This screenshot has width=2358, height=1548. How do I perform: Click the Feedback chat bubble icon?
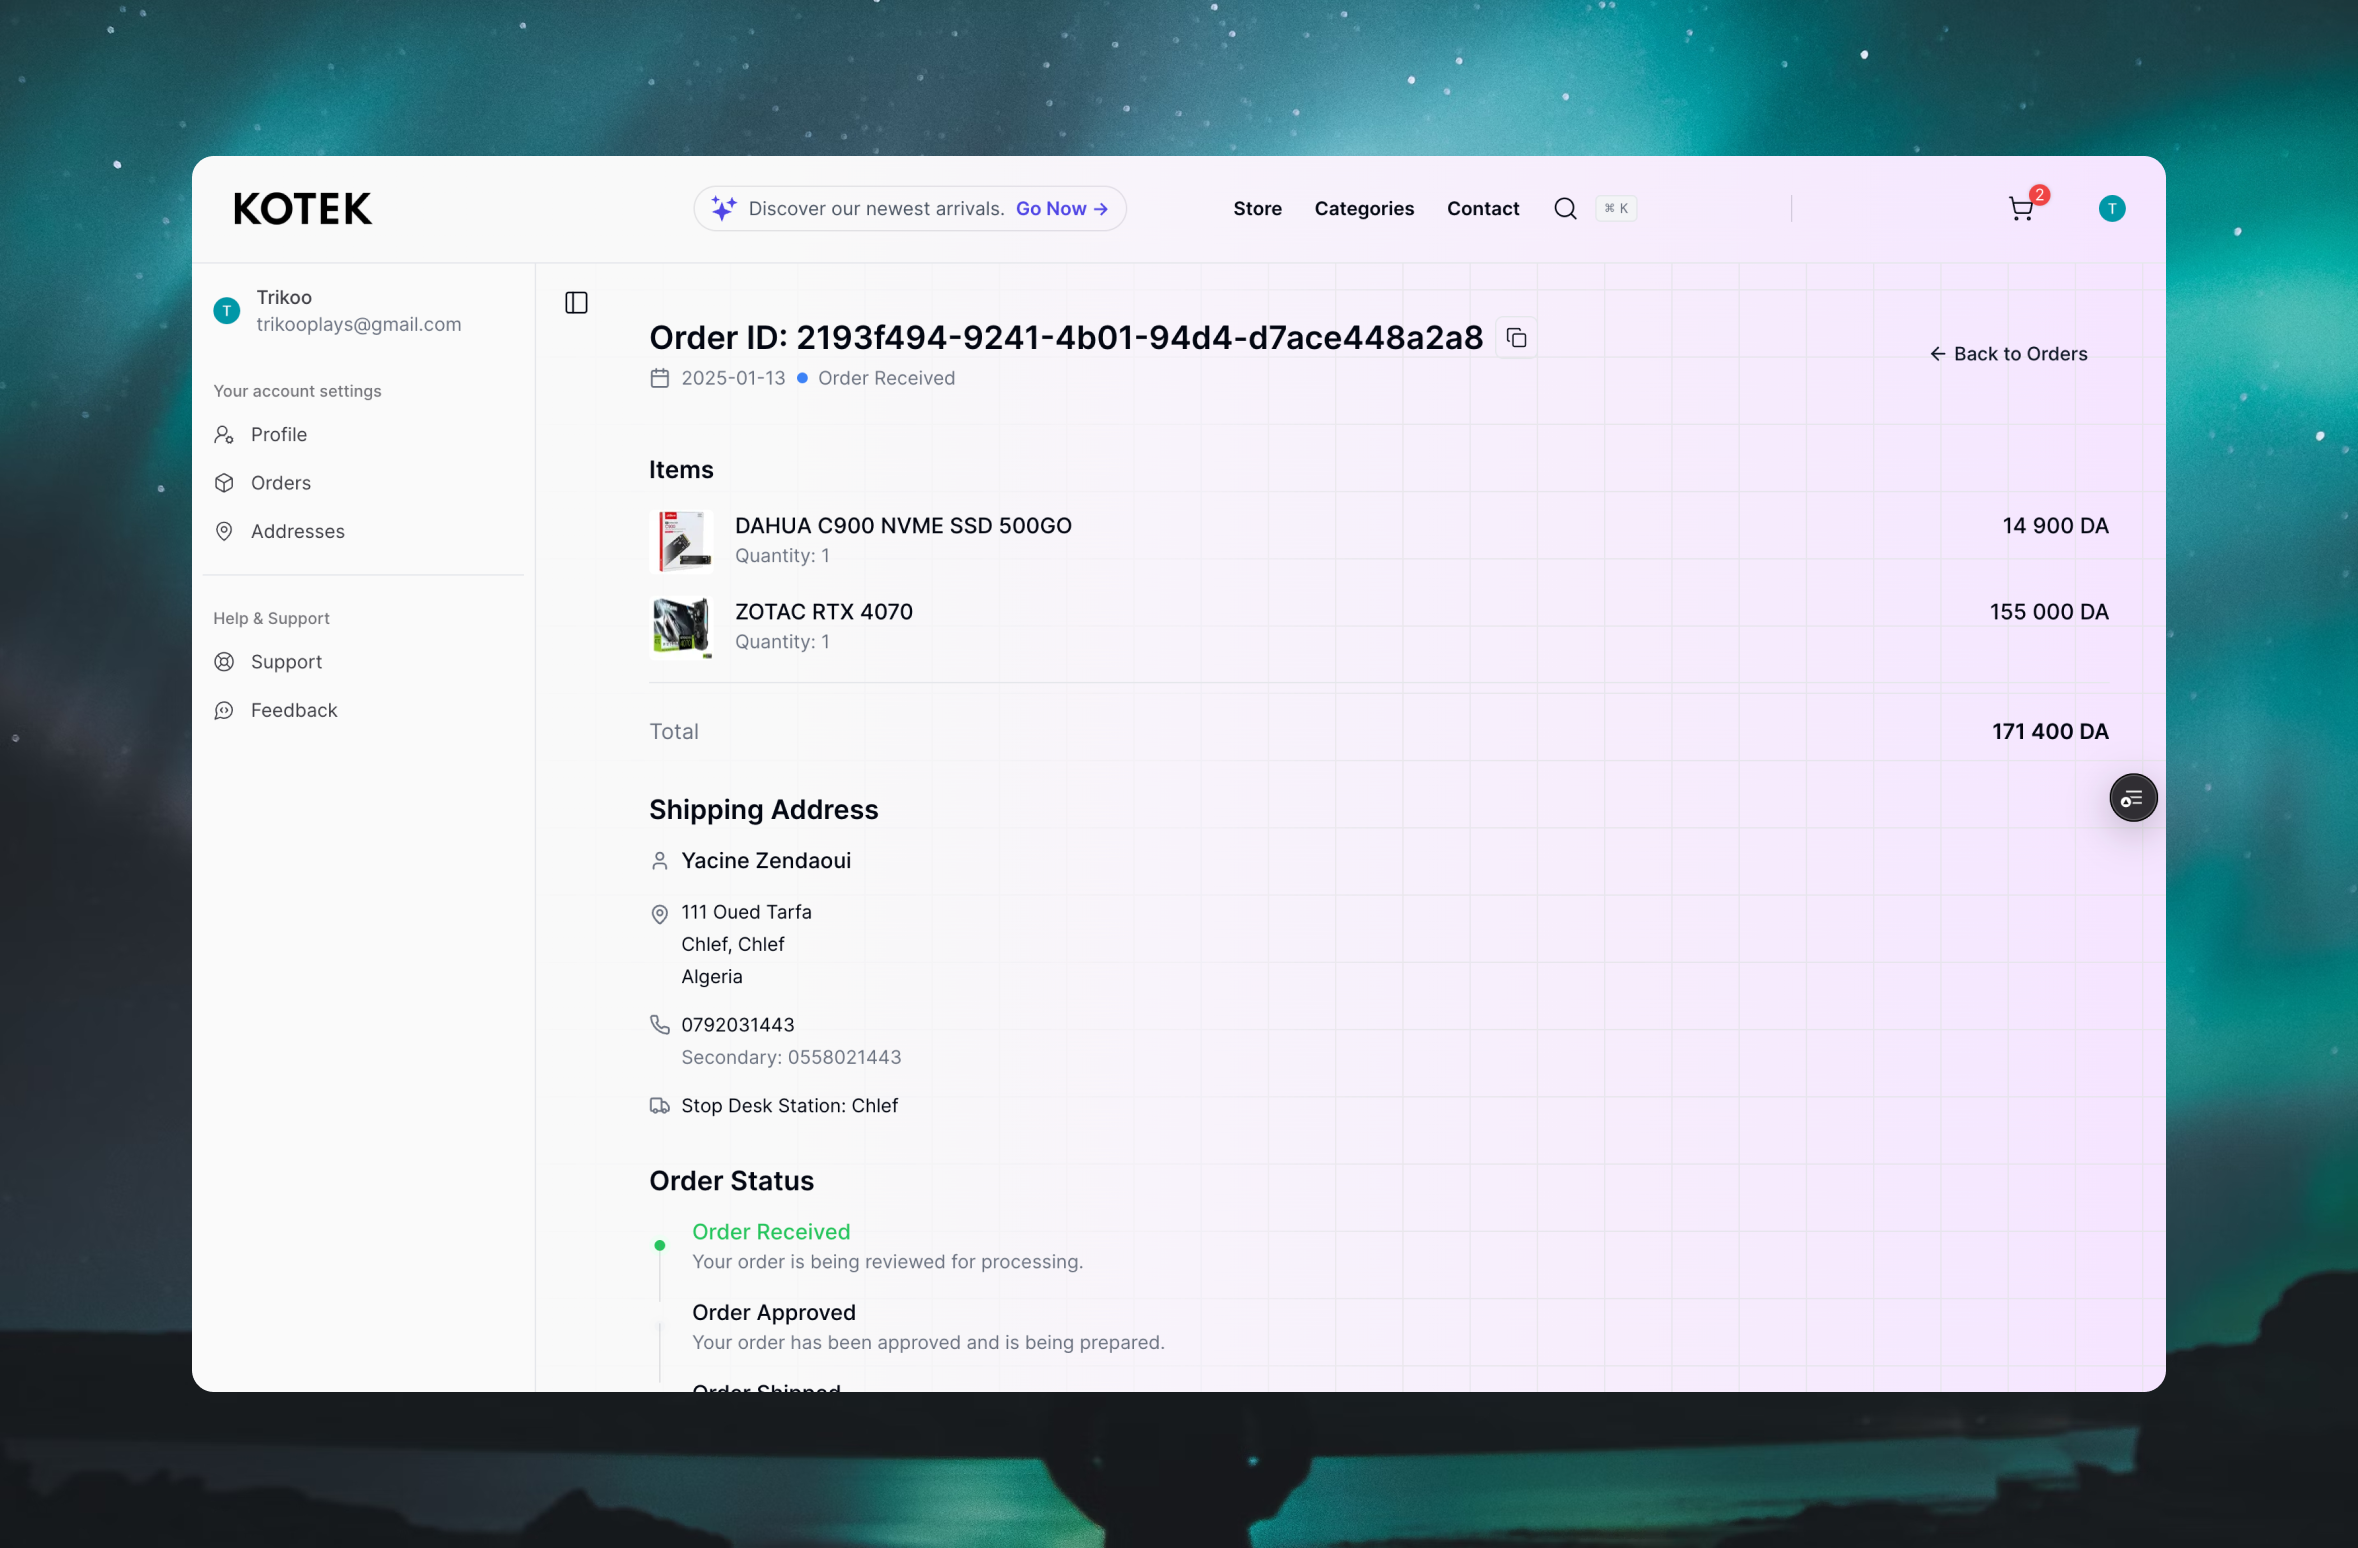point(224,710)
